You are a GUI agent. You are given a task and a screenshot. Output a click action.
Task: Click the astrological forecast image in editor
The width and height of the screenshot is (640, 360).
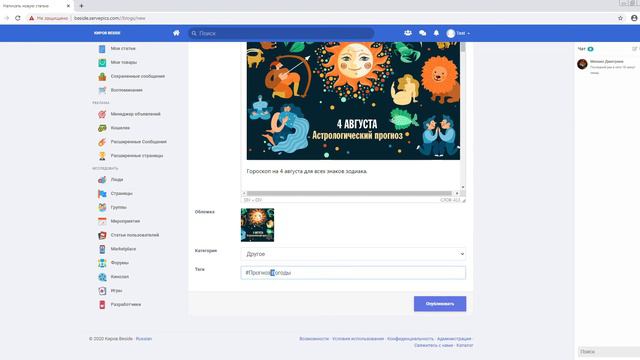pos(353,100)
